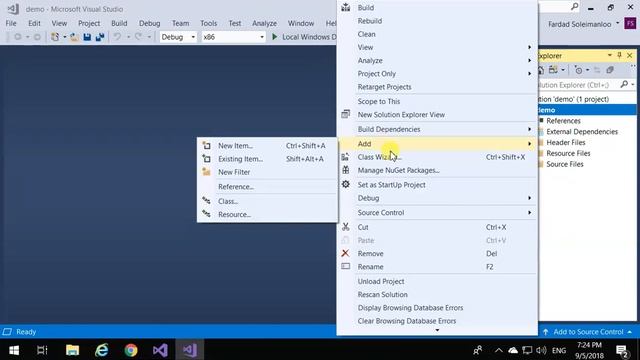Screen dimensions: 640x360
Task: Click the Save toolbar icon
Action: point(87,37)
